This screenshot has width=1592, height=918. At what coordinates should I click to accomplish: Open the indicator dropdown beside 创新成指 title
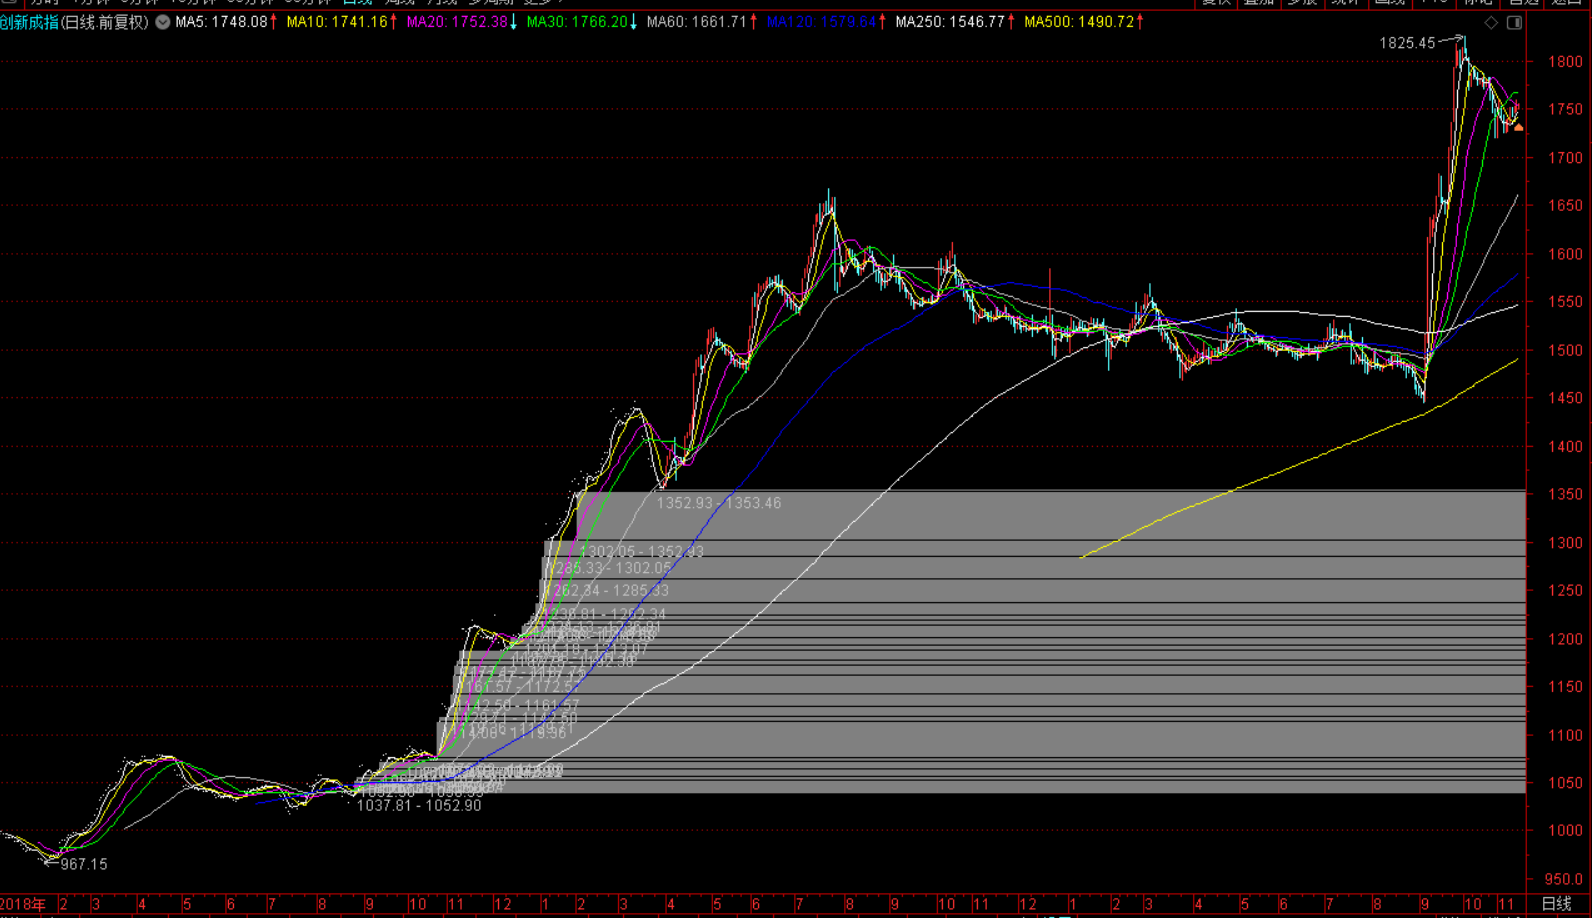pyautogui.click(x=163, y=22)
